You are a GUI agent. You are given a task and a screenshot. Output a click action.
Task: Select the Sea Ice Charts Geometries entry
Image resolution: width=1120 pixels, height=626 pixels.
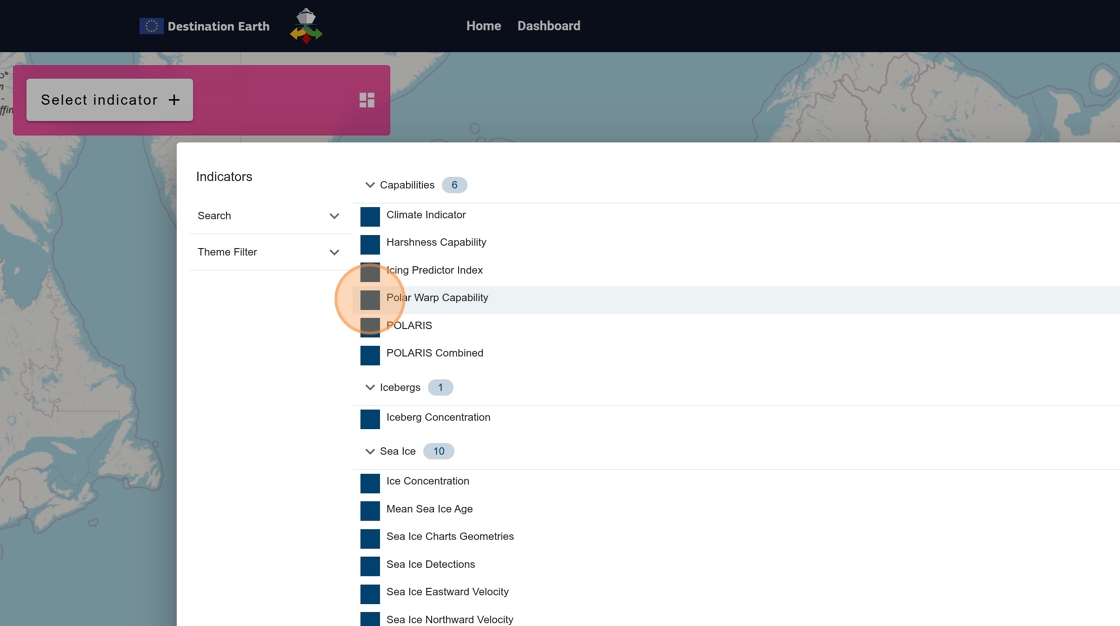coord(450,537)
